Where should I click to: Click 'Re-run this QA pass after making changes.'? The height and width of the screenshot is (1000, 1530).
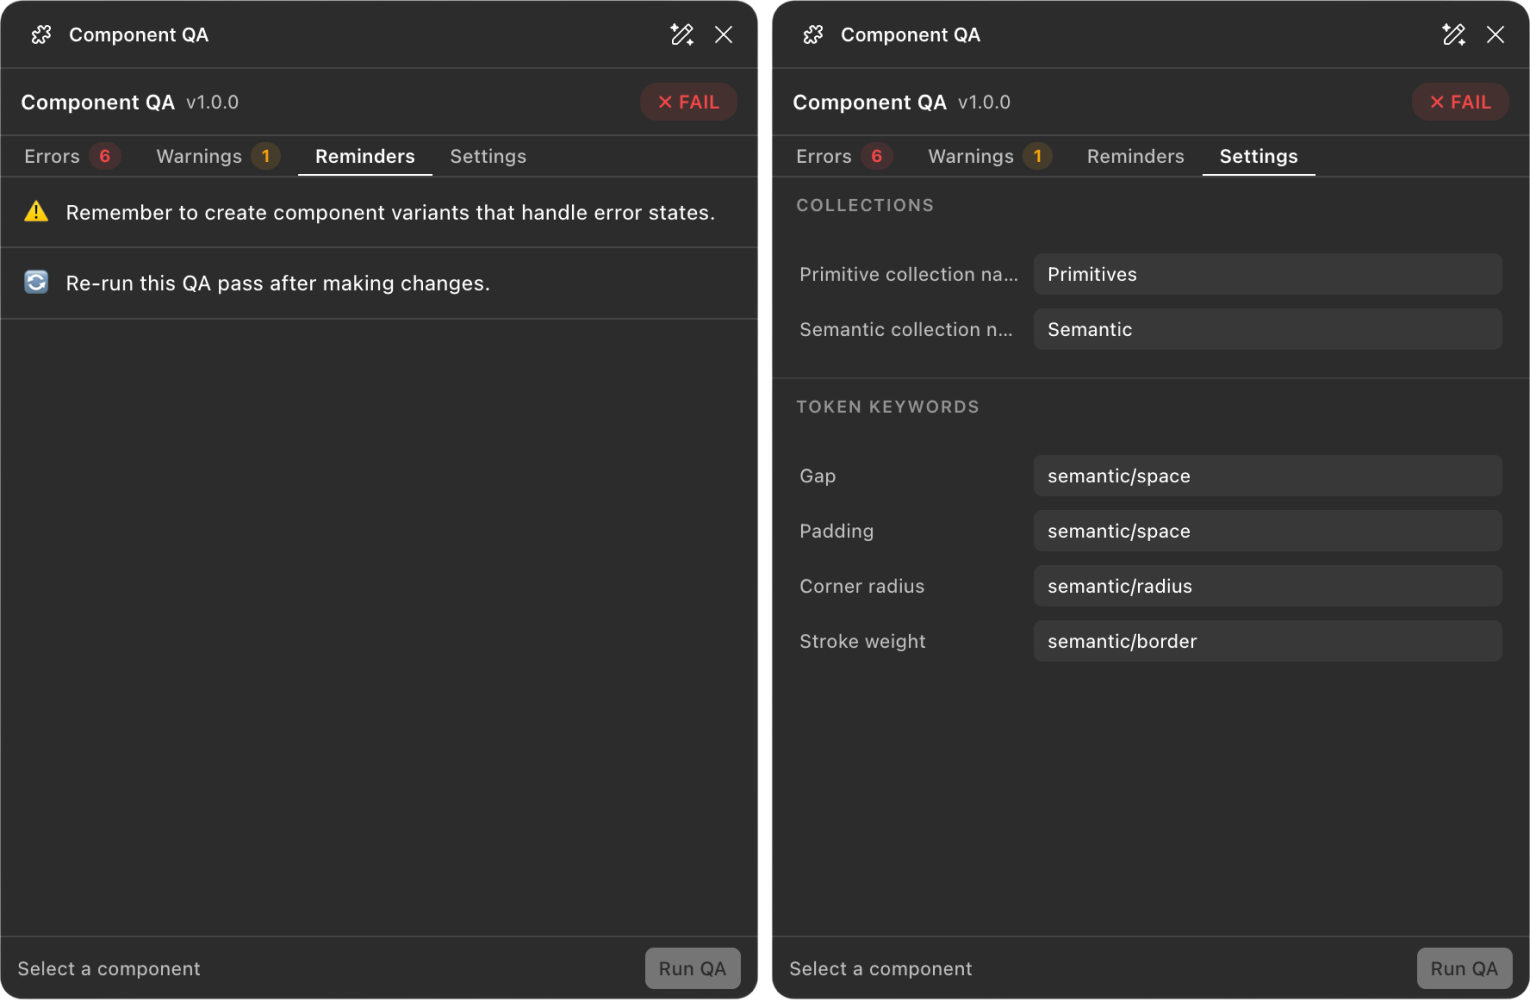(278, 283)
